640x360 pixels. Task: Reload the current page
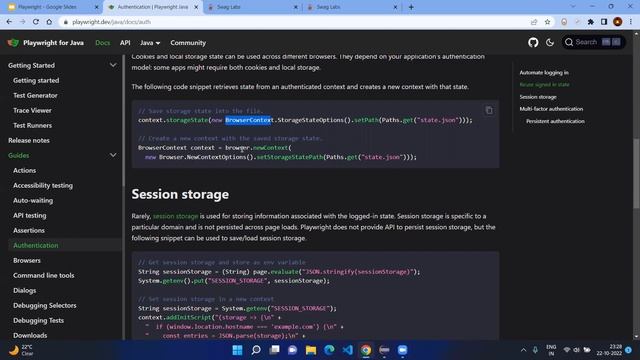click(x=36, y=22)
